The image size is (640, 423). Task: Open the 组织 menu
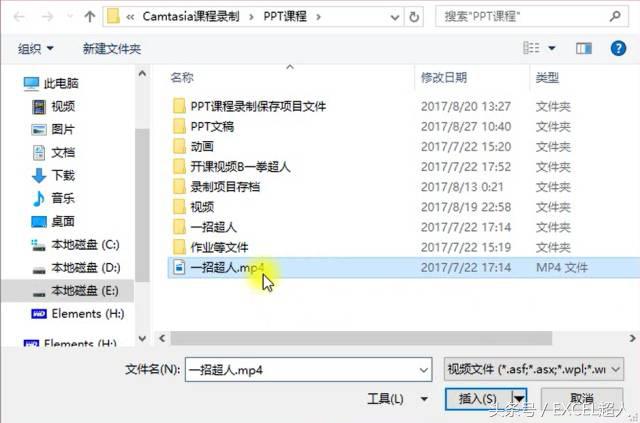click(36, 49)
